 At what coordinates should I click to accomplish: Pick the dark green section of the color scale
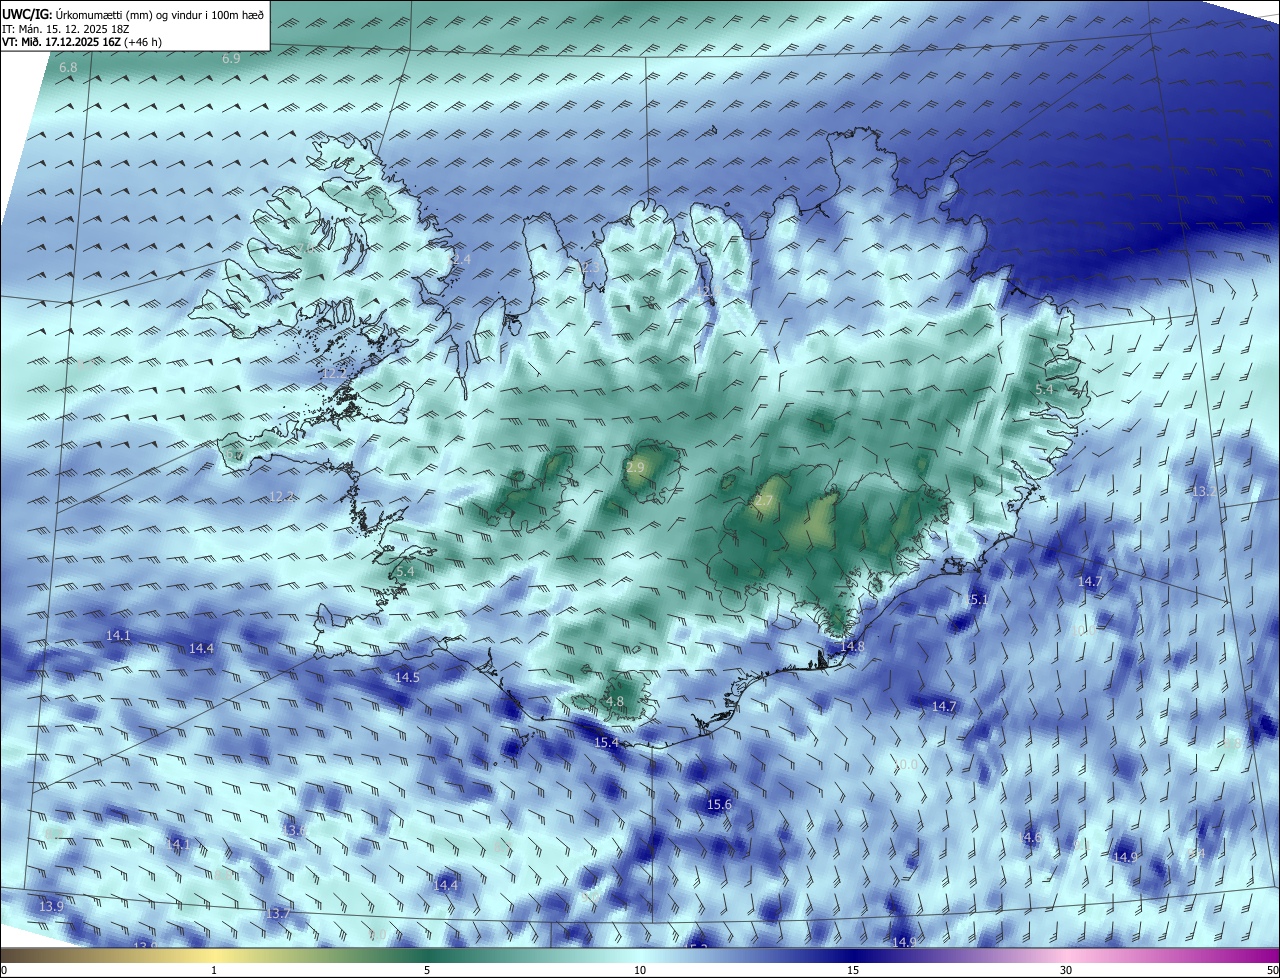[427, 955]
